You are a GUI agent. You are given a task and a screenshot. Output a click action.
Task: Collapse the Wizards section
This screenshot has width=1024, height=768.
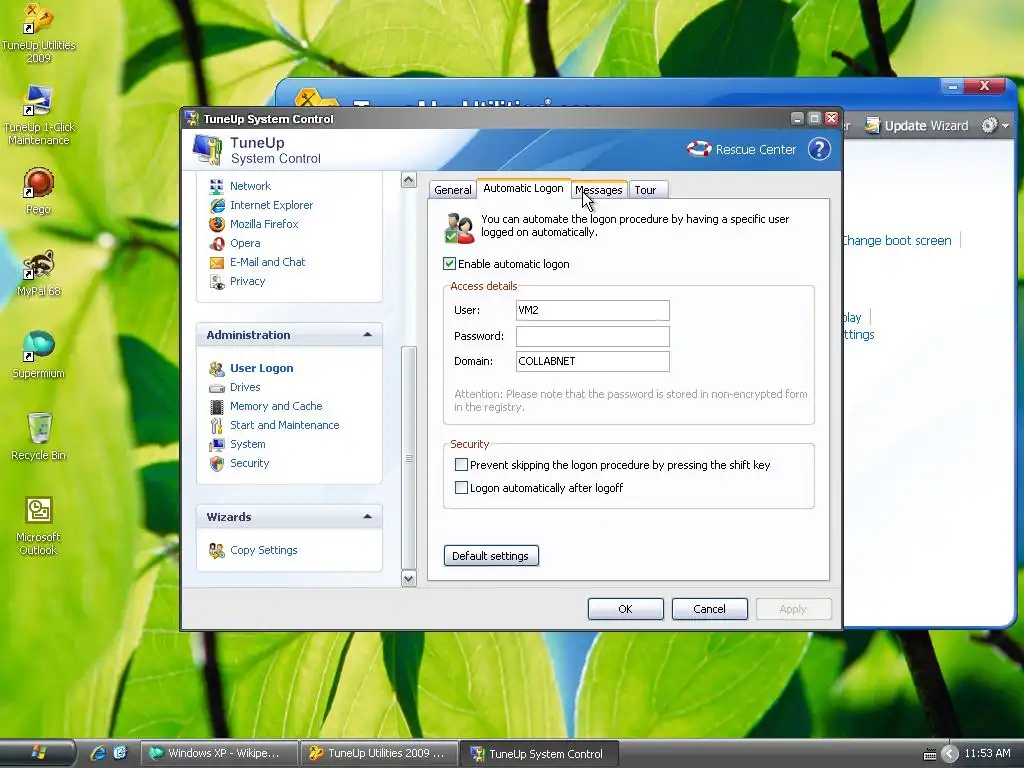pyautogui.click(x=368, y=517)
